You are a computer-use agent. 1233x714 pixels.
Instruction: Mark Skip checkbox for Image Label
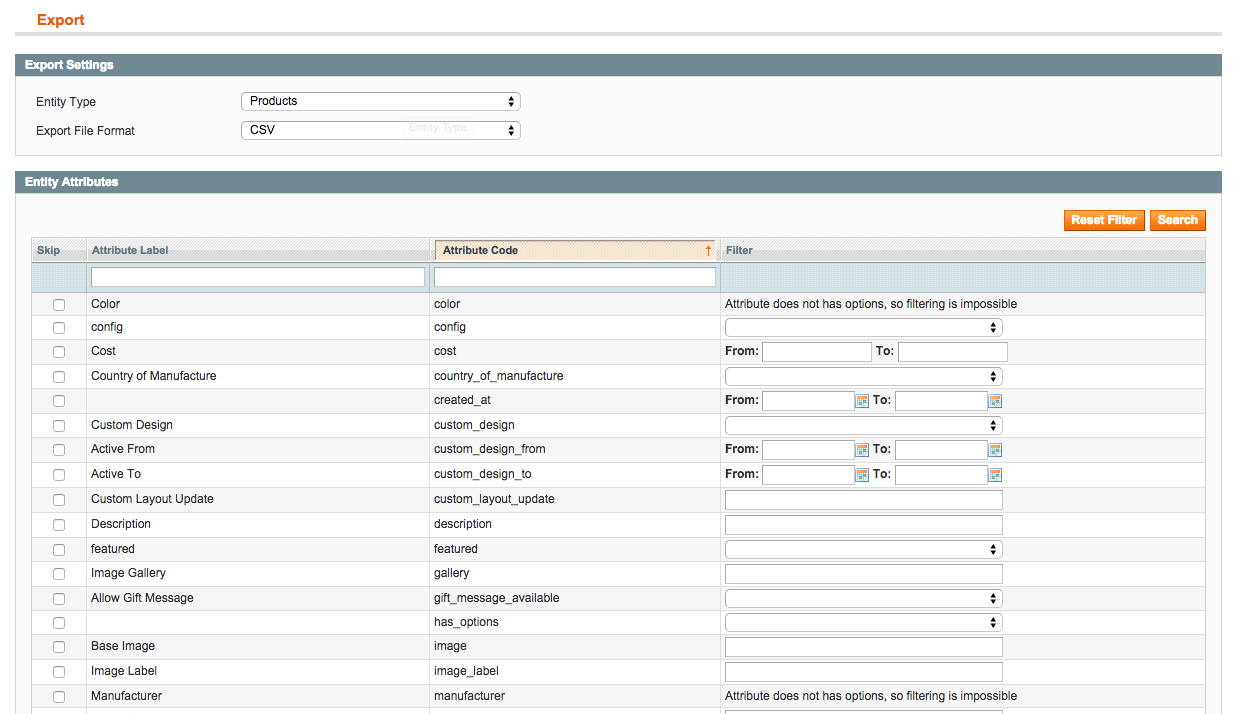tap(59, 672)
